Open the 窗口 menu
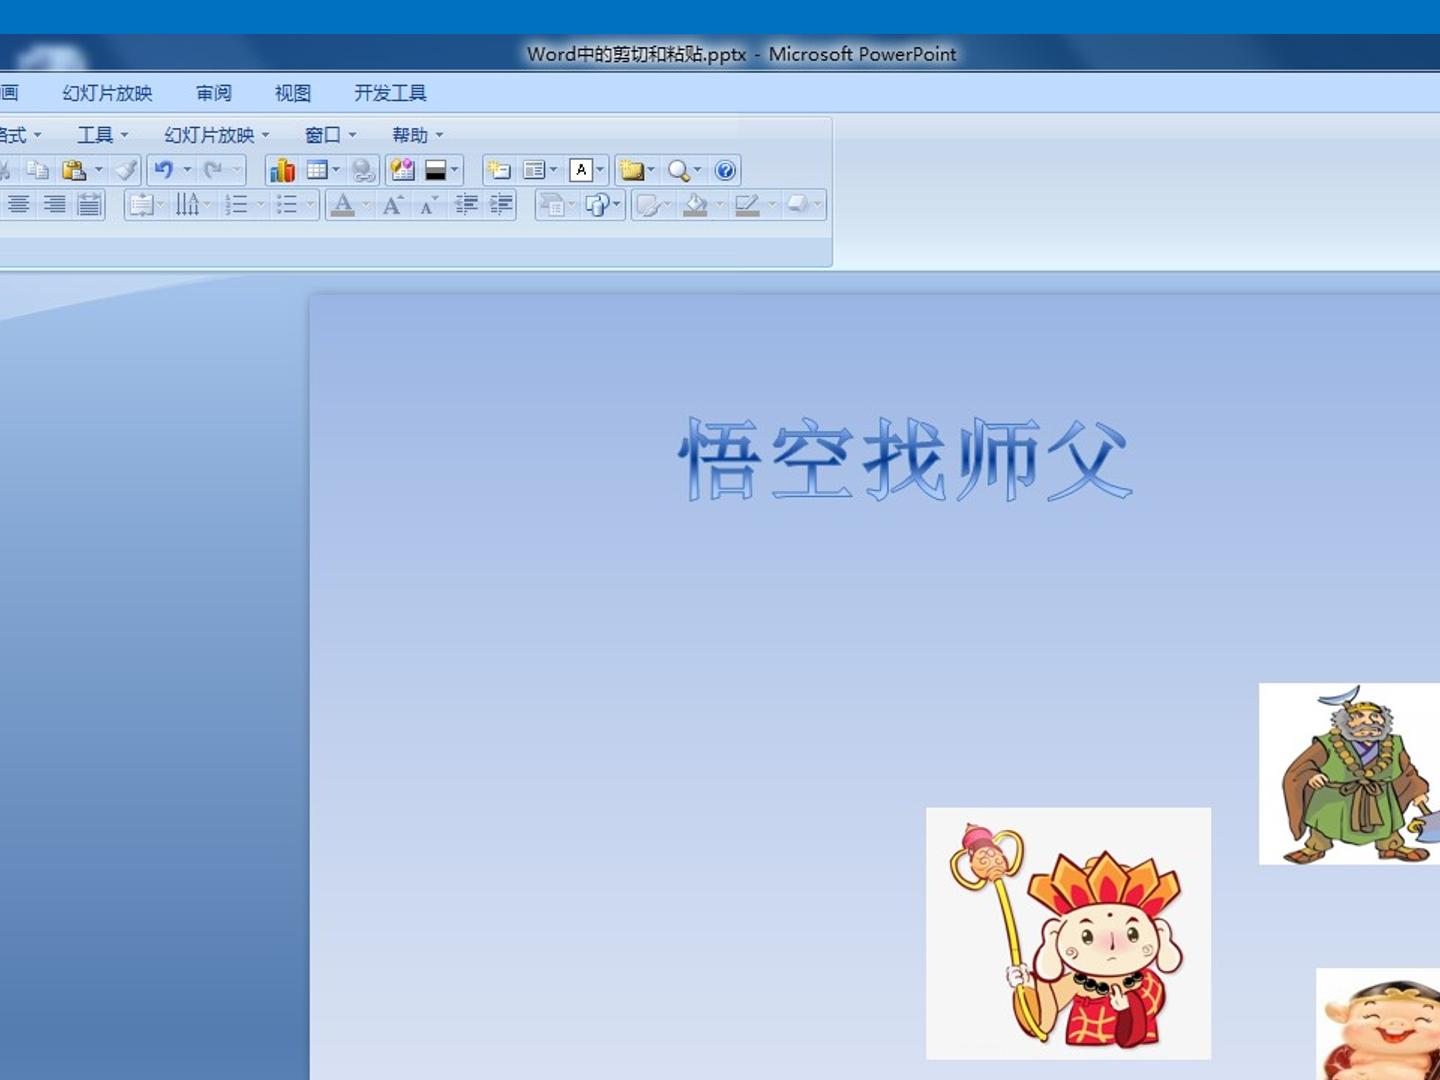Viewport: 1440px width, 1080px height. point(331,135)
